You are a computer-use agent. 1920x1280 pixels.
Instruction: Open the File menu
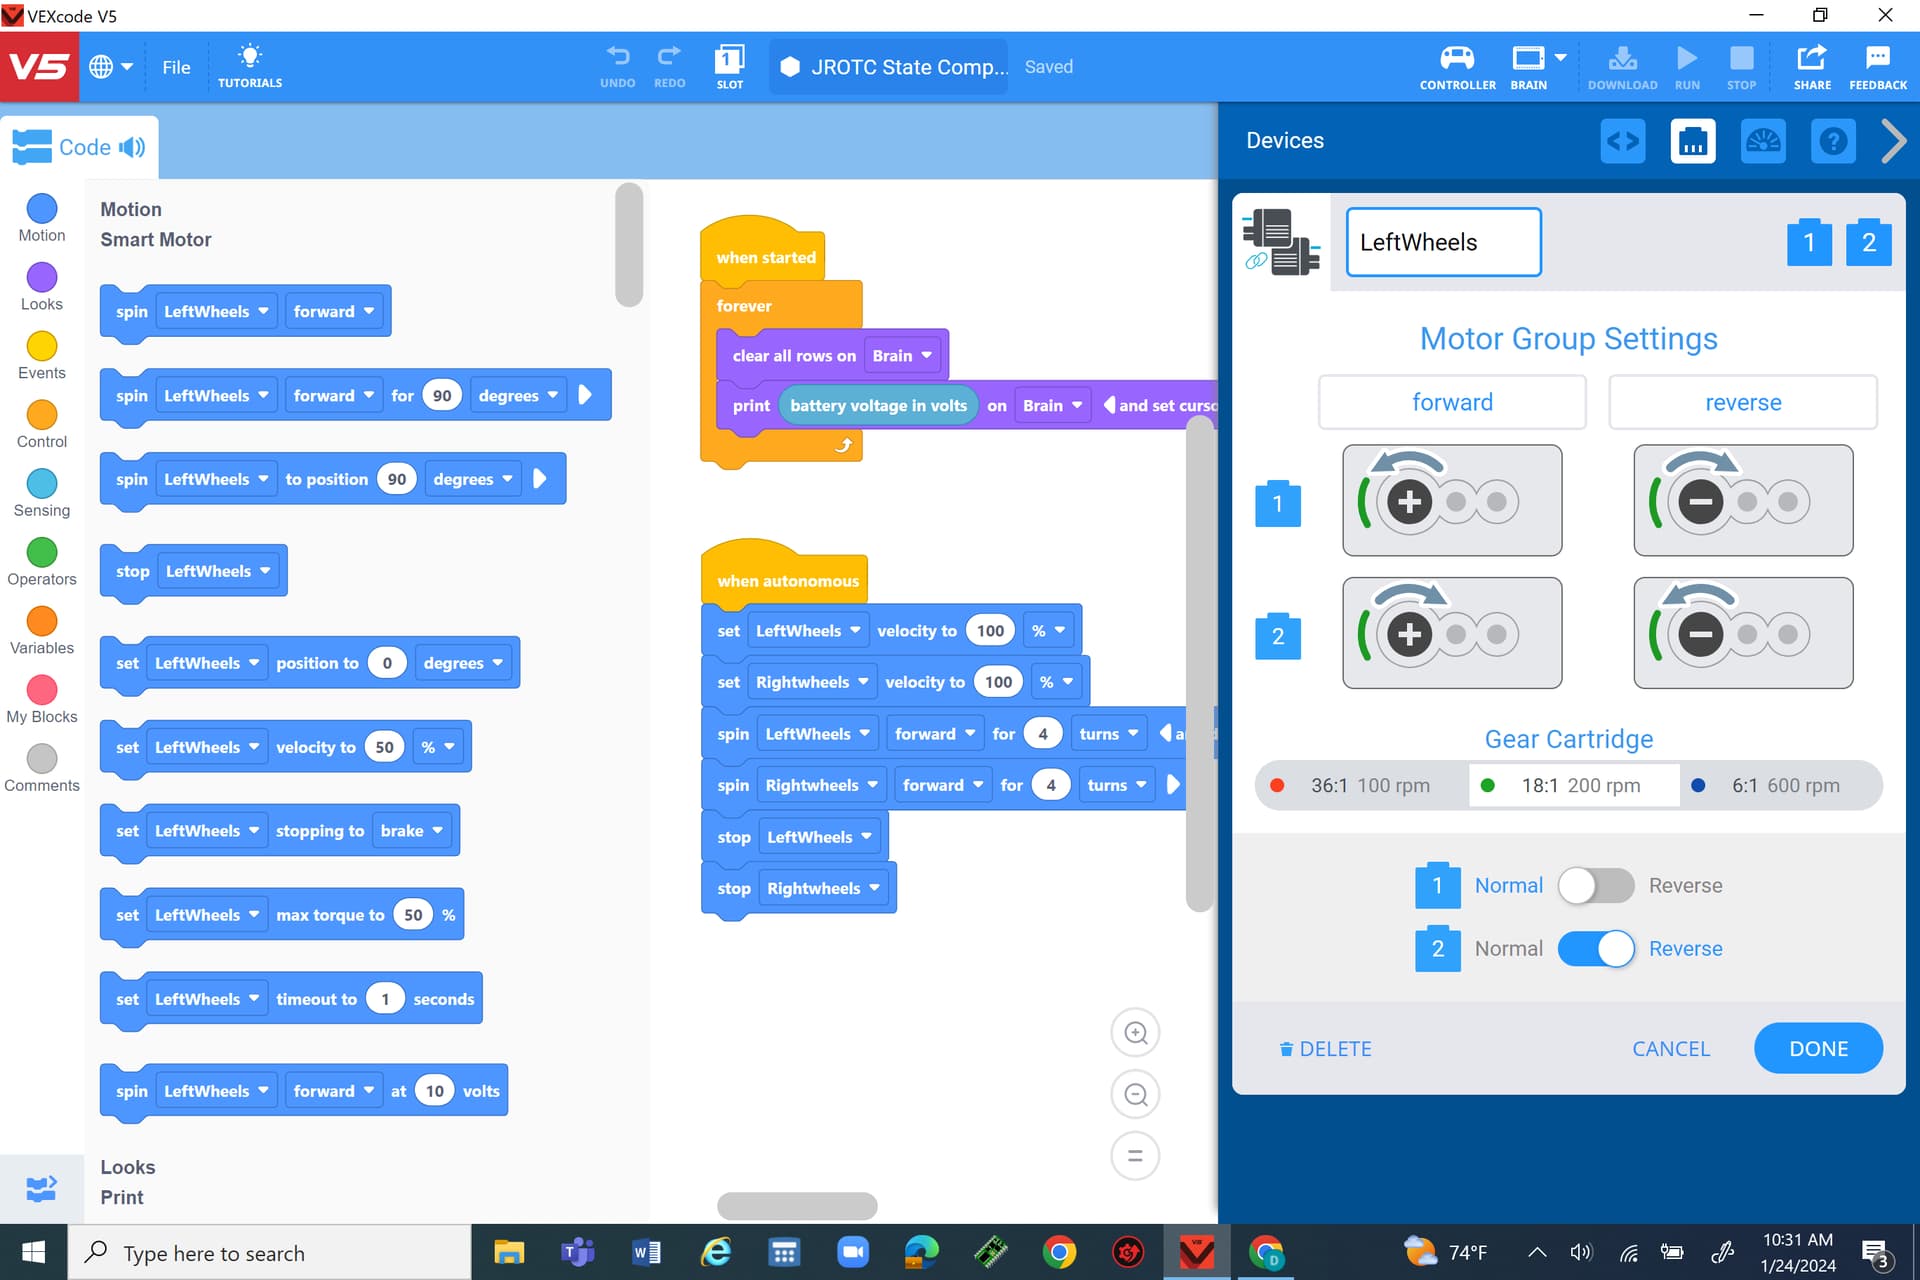[176, 67]
